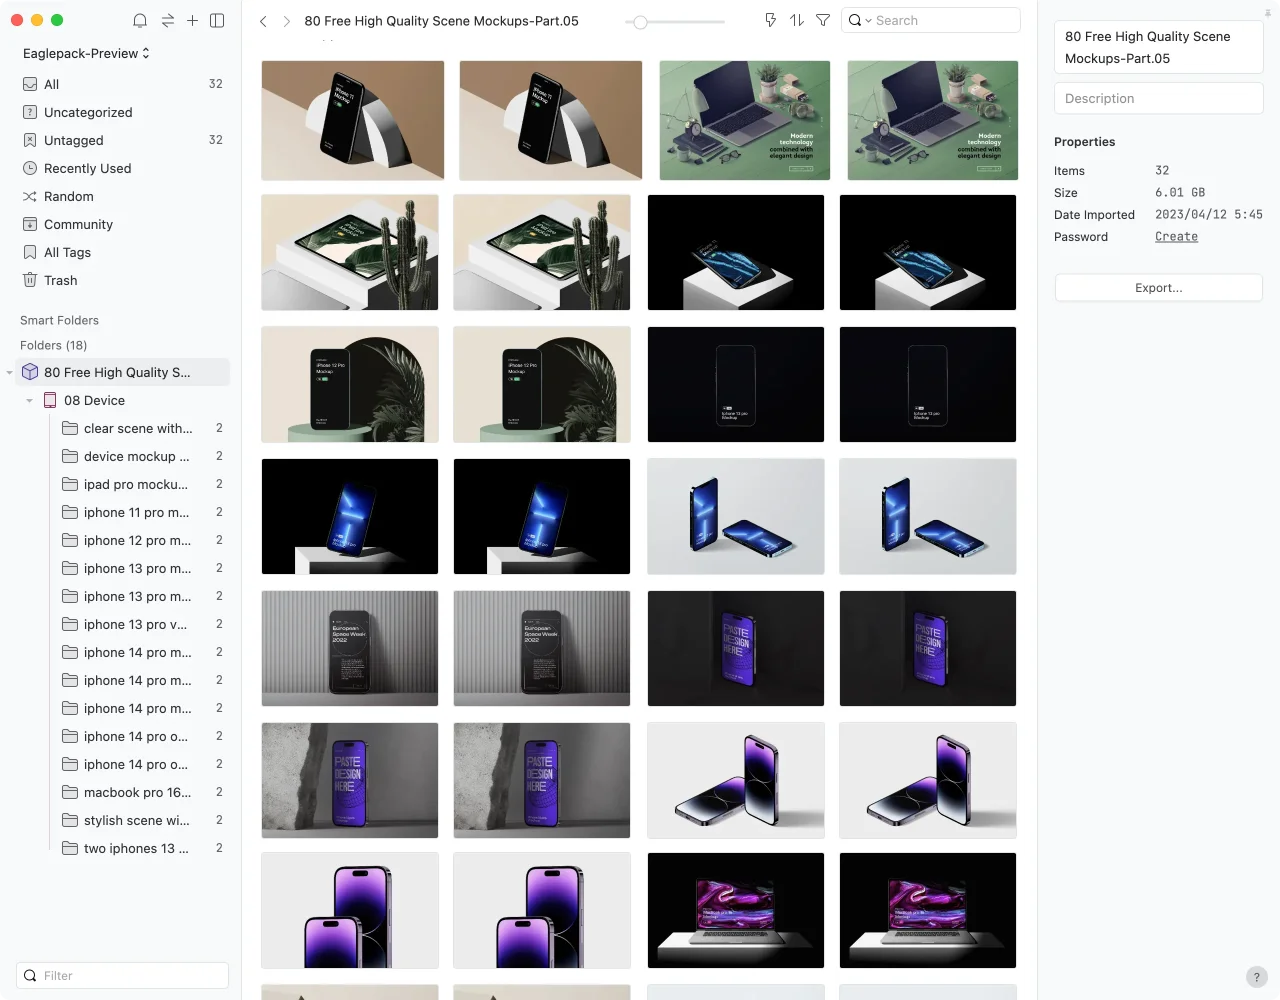Viewport: 1280px width, 1000px height.
Task: Open the Eaglepack-Preview library dropdown
Action: coord(86,53)
